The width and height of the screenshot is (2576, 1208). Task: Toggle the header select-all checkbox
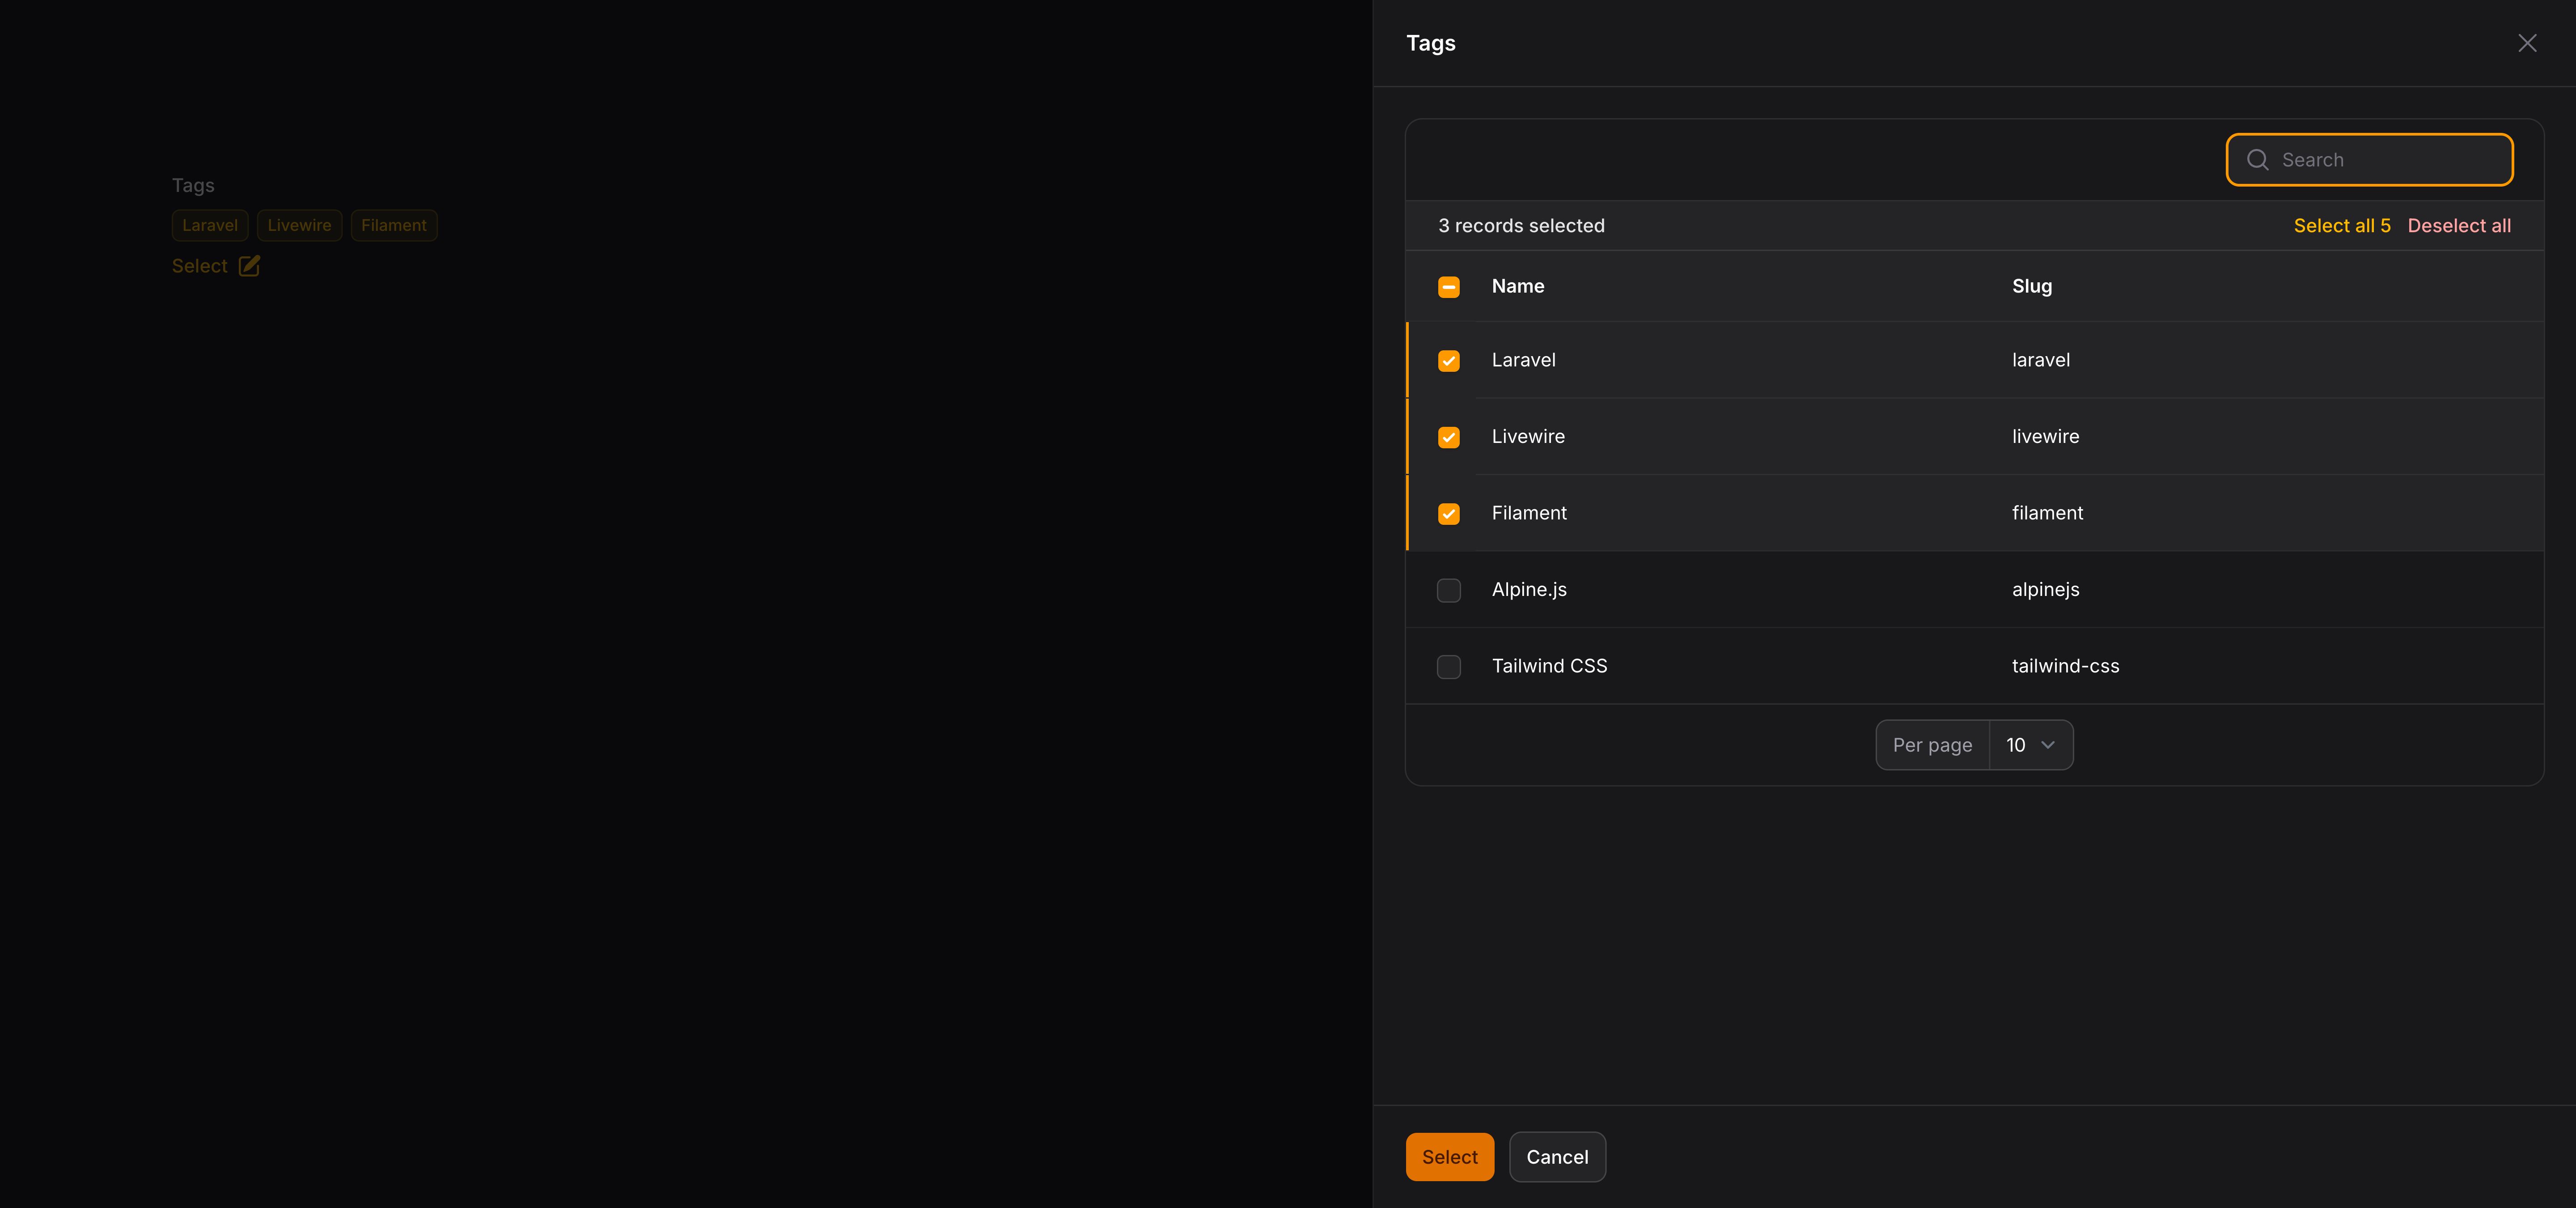point(1448,287)
